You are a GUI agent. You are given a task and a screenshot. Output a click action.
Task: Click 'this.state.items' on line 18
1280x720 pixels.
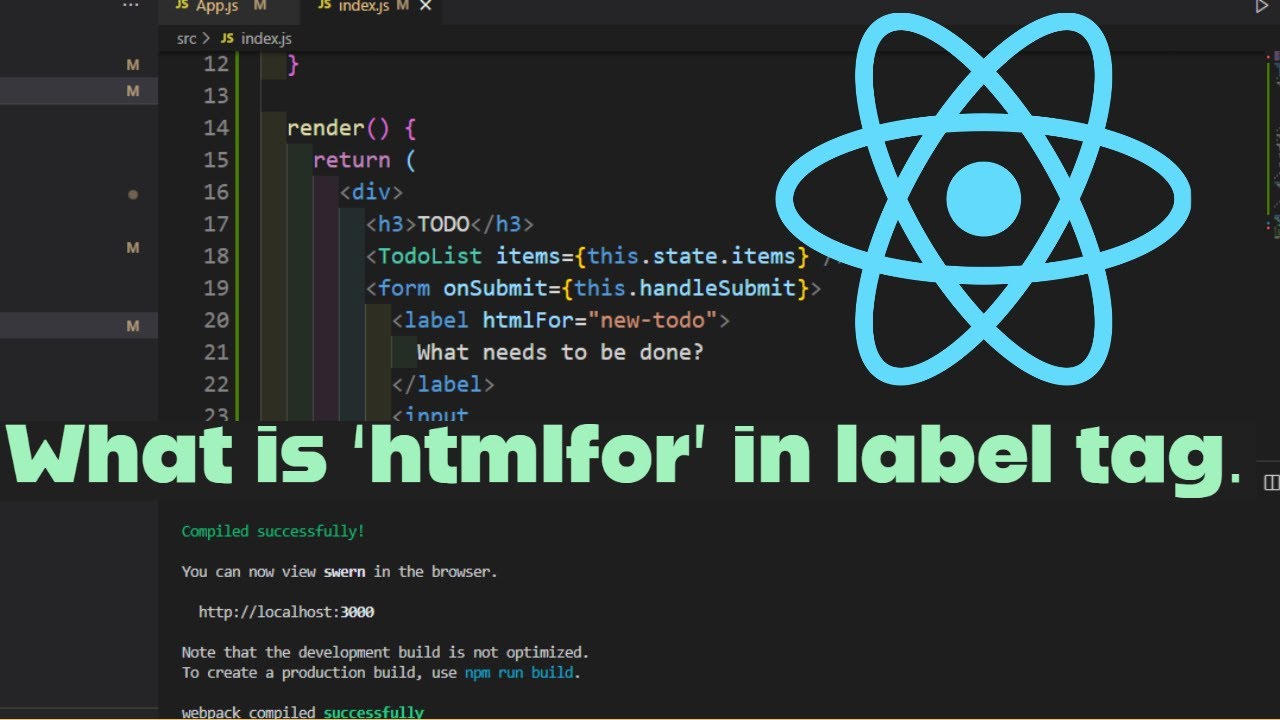click(691, 256)
